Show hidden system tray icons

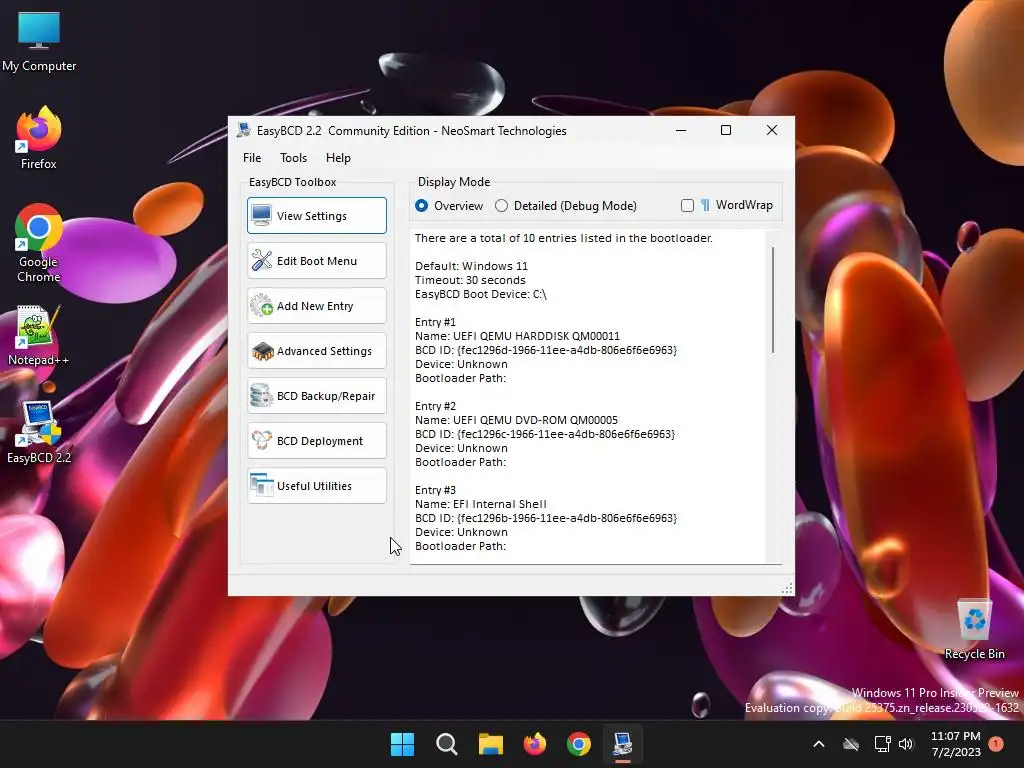point(818,744)
